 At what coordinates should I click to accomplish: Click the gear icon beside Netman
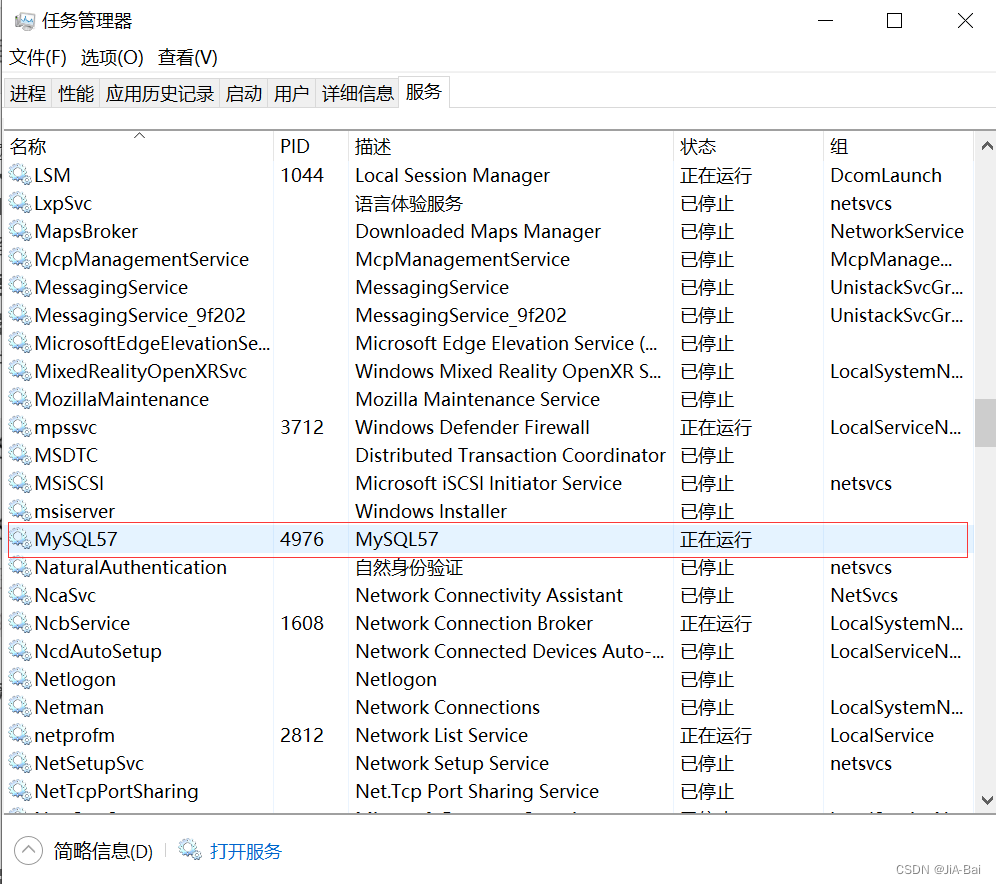click(20, 706)
